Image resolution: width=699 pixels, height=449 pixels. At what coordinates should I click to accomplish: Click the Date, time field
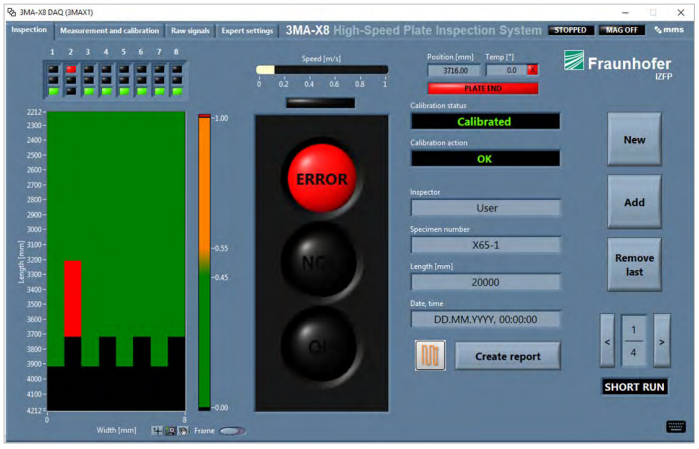(485, 319)
